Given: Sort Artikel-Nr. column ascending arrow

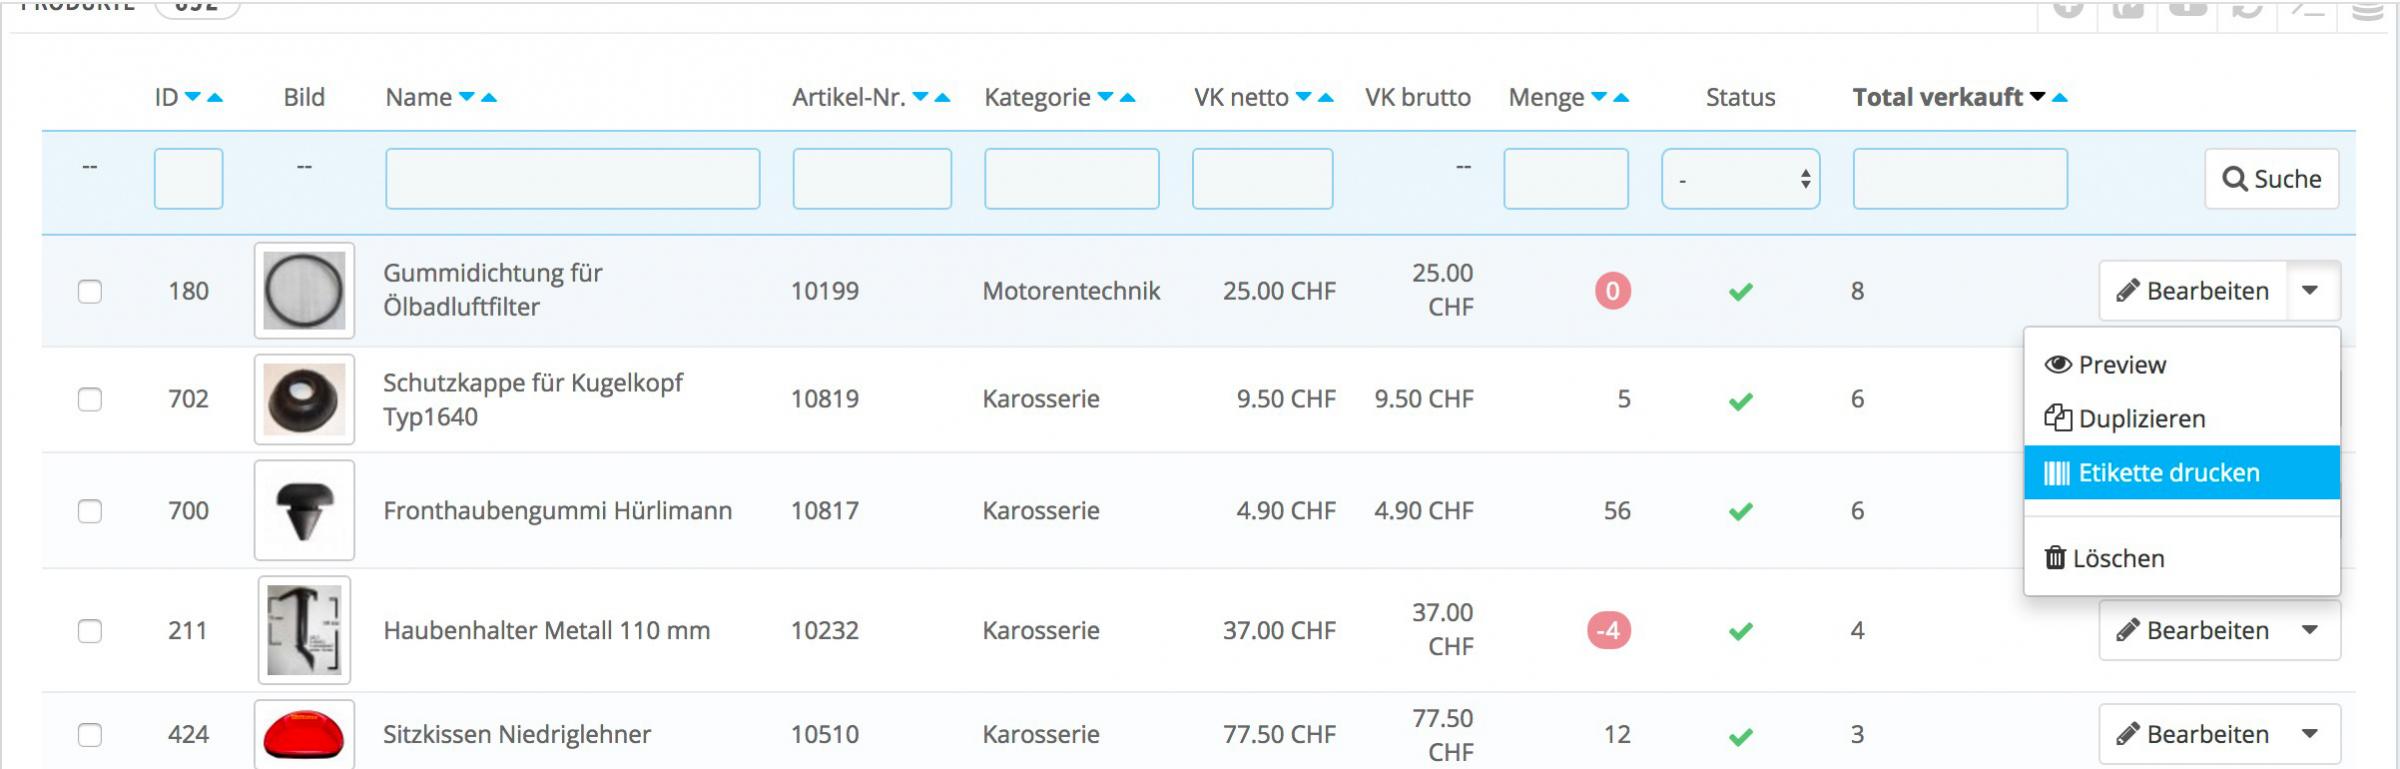Looking at the screenshot, I should (942, 98).
